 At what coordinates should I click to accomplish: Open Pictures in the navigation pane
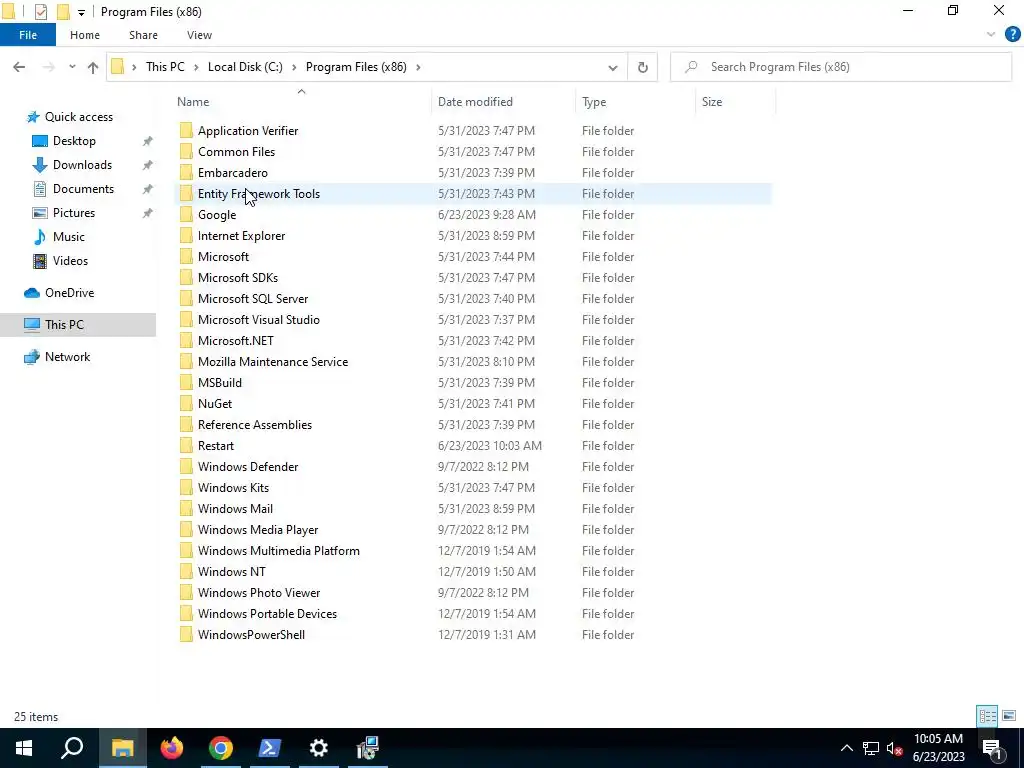click(74, 213)
